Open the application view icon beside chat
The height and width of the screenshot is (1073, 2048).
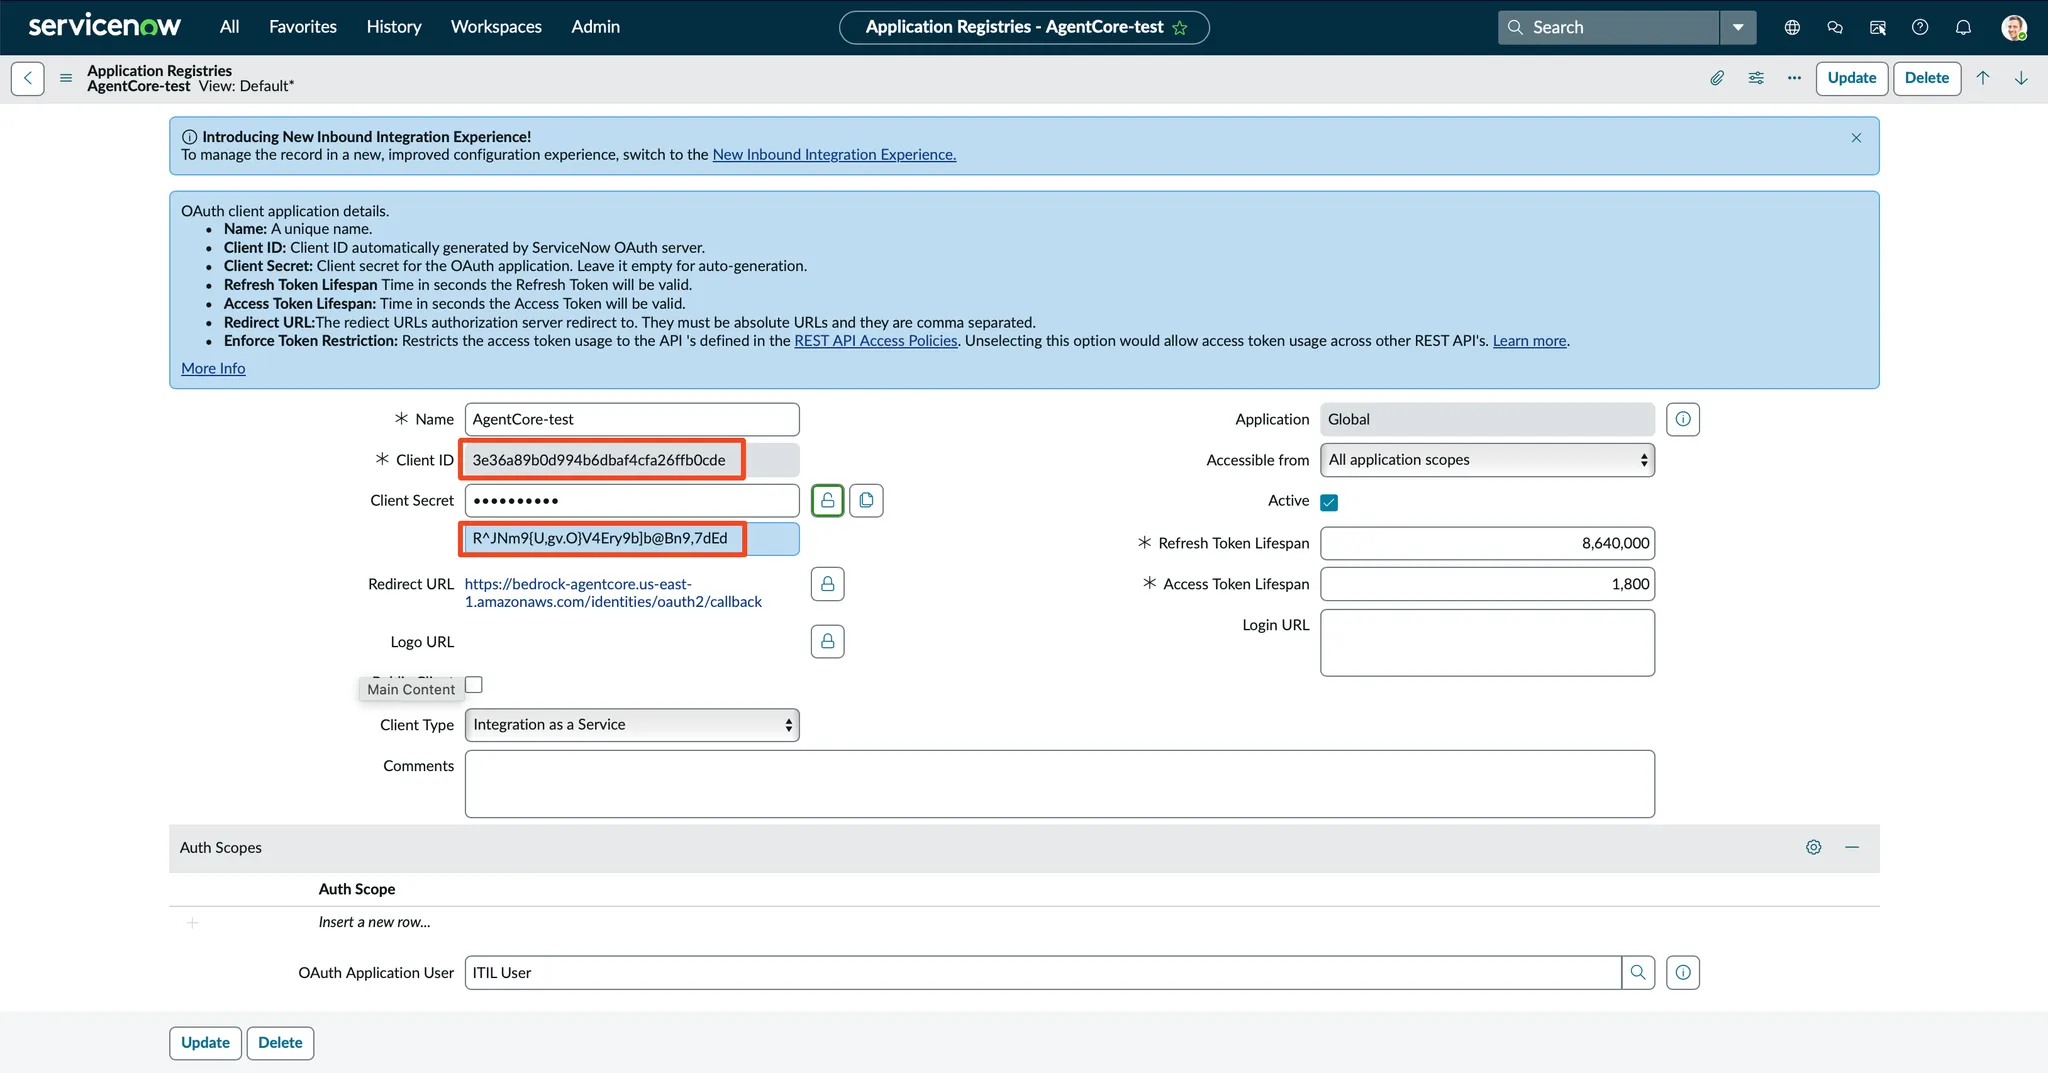(1878, 28)
